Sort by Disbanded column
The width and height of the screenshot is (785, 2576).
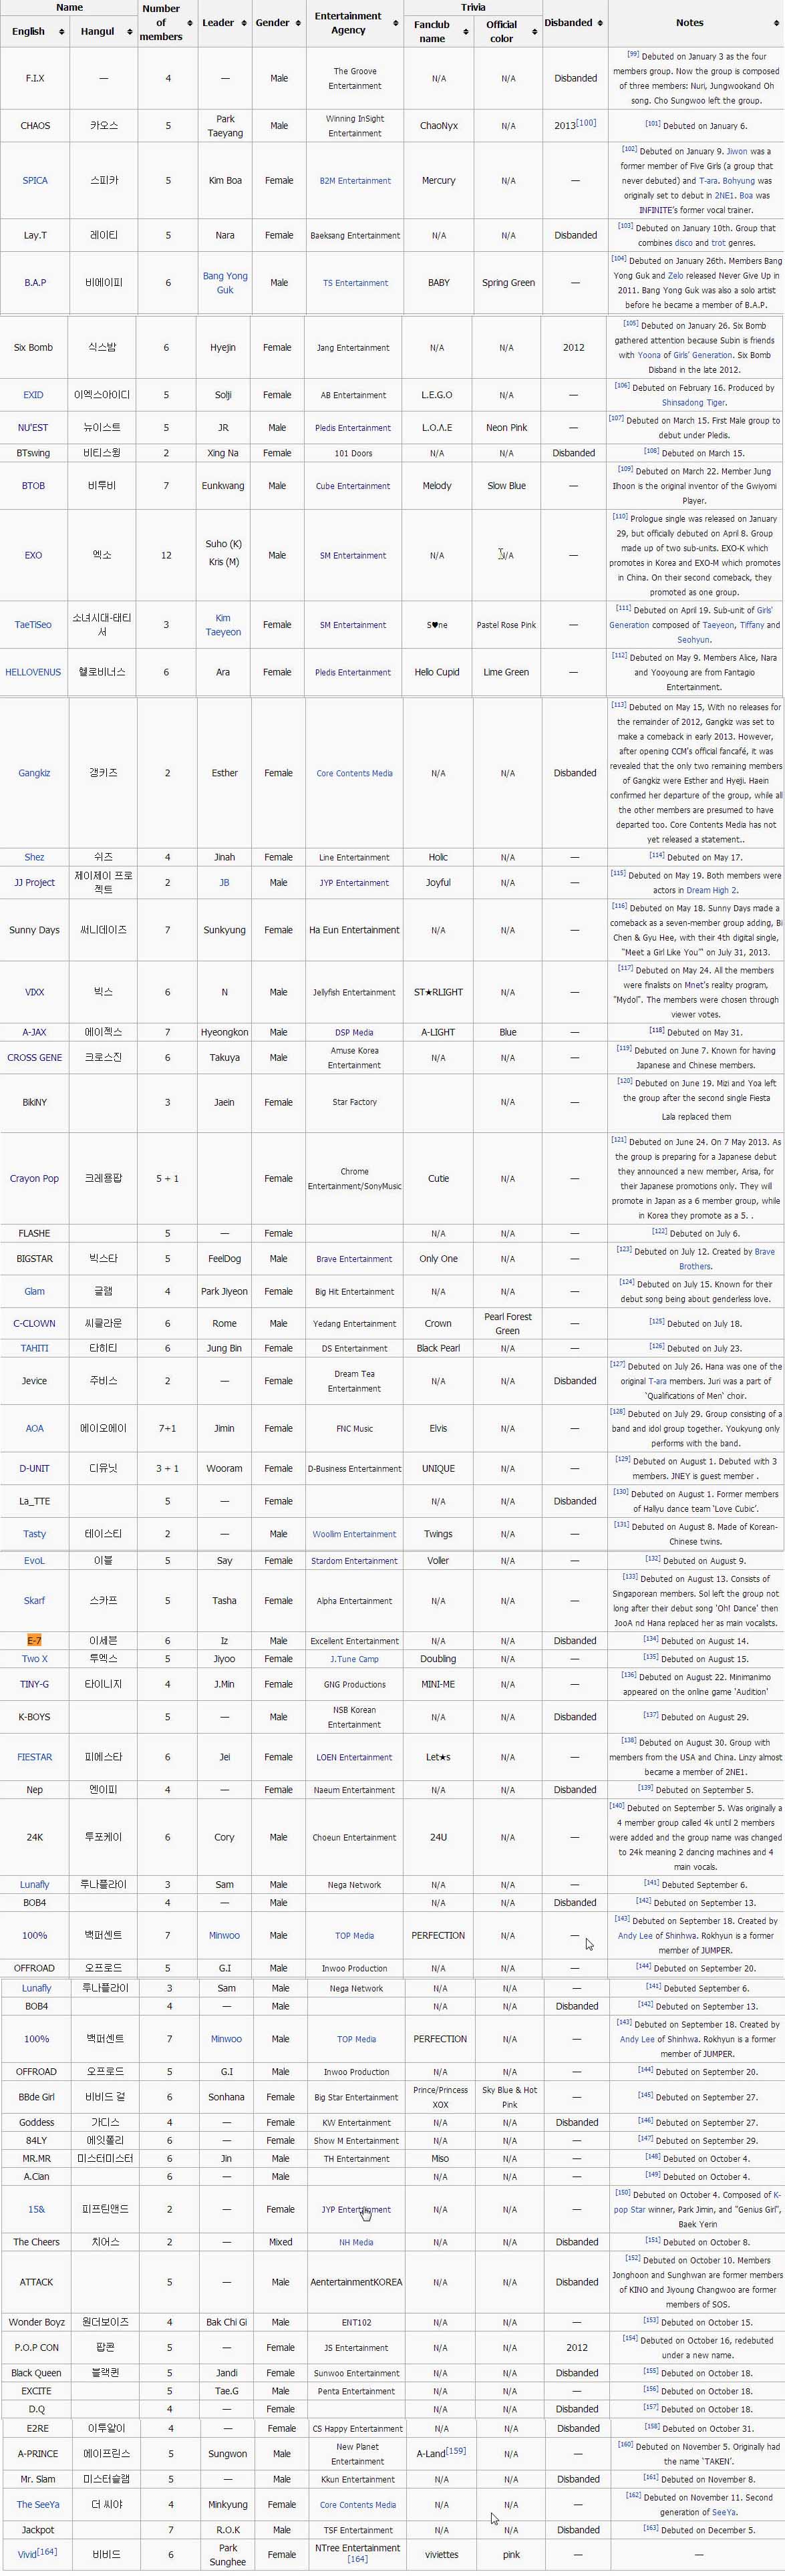[x=599, y=23]
